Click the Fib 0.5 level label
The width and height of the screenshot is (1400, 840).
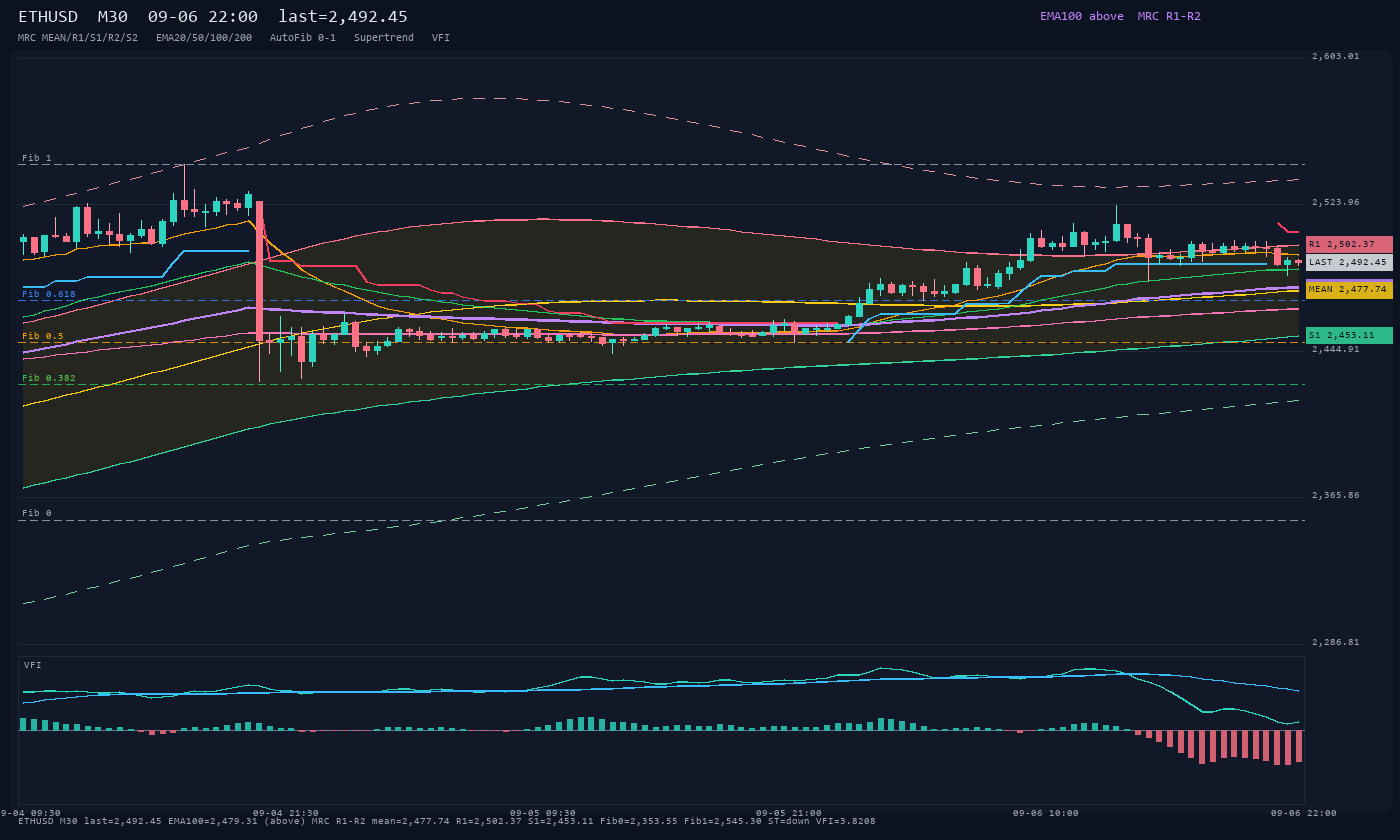tap(43, 336)
